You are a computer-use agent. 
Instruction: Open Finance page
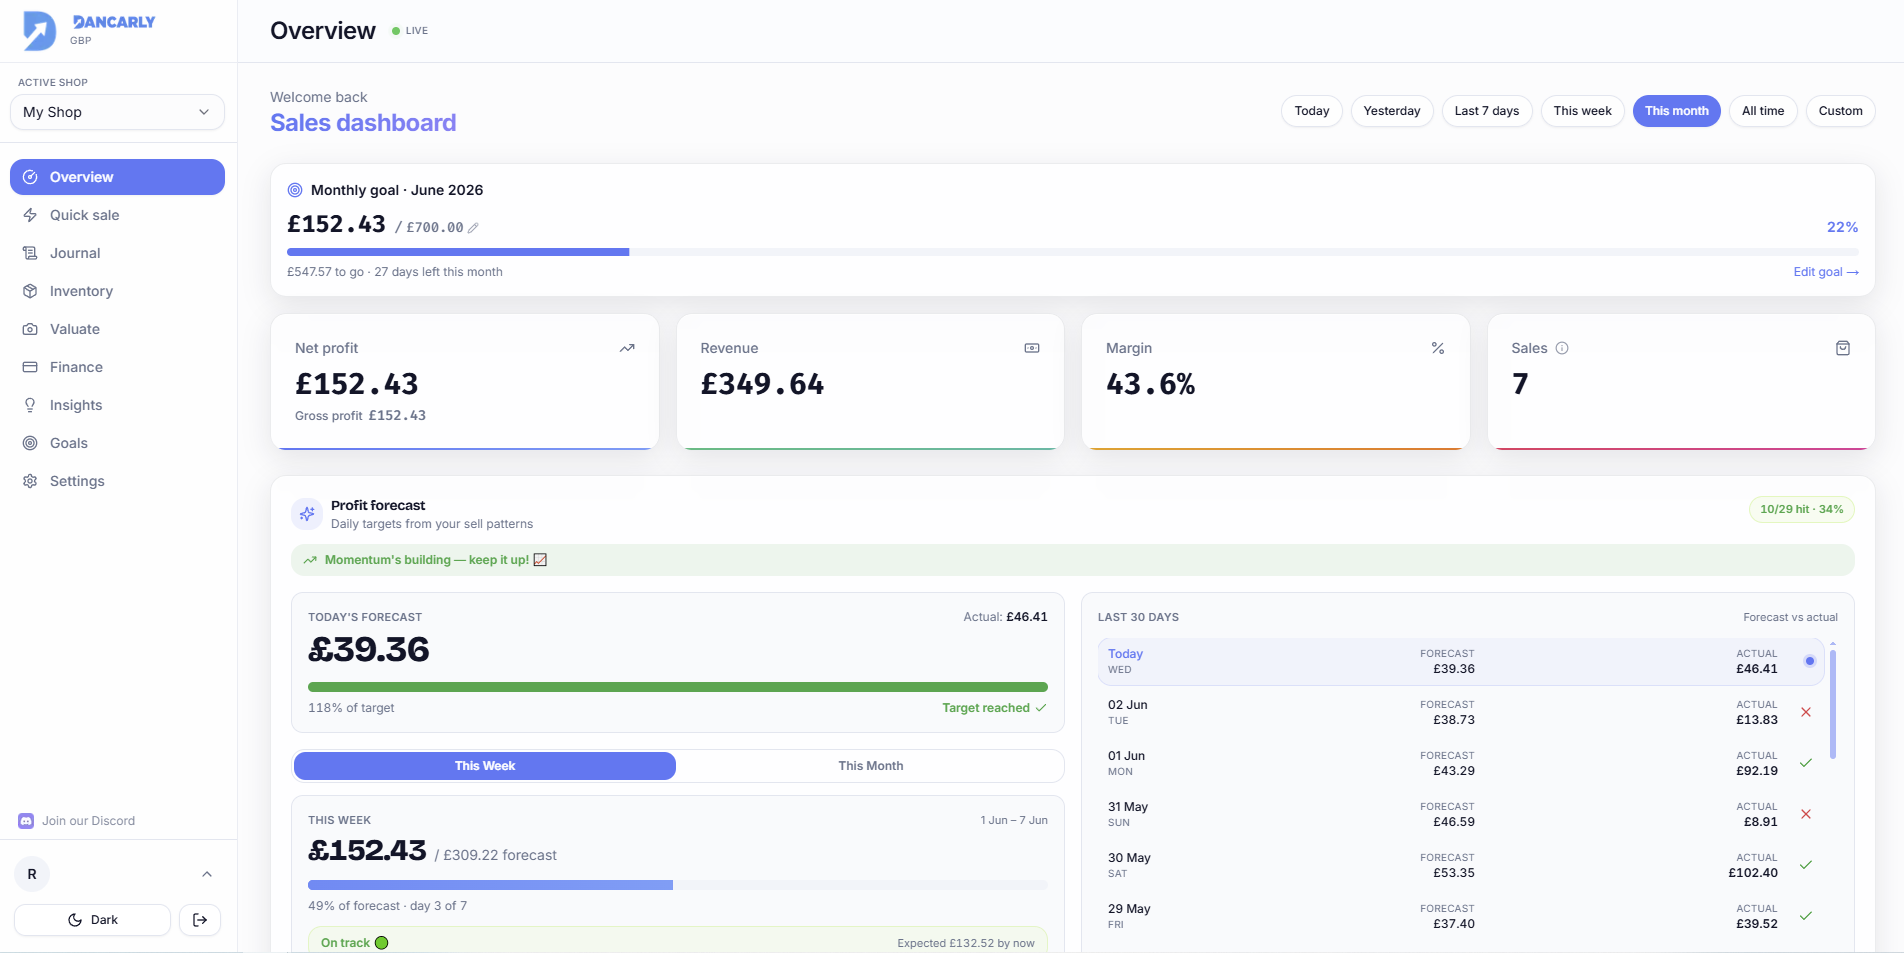(117, 367)
